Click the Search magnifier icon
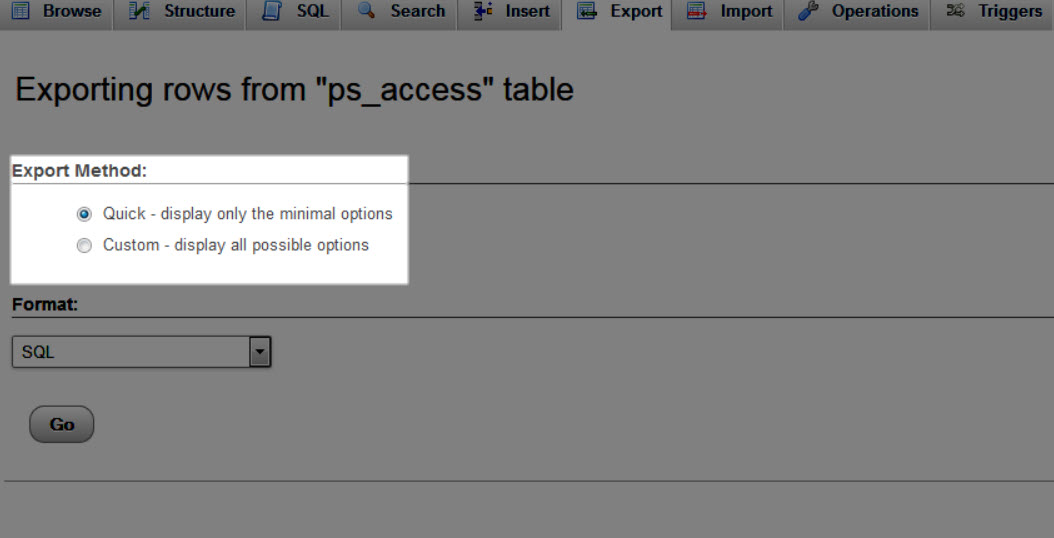Screen dimensions: 1054x538 [366, 12]
